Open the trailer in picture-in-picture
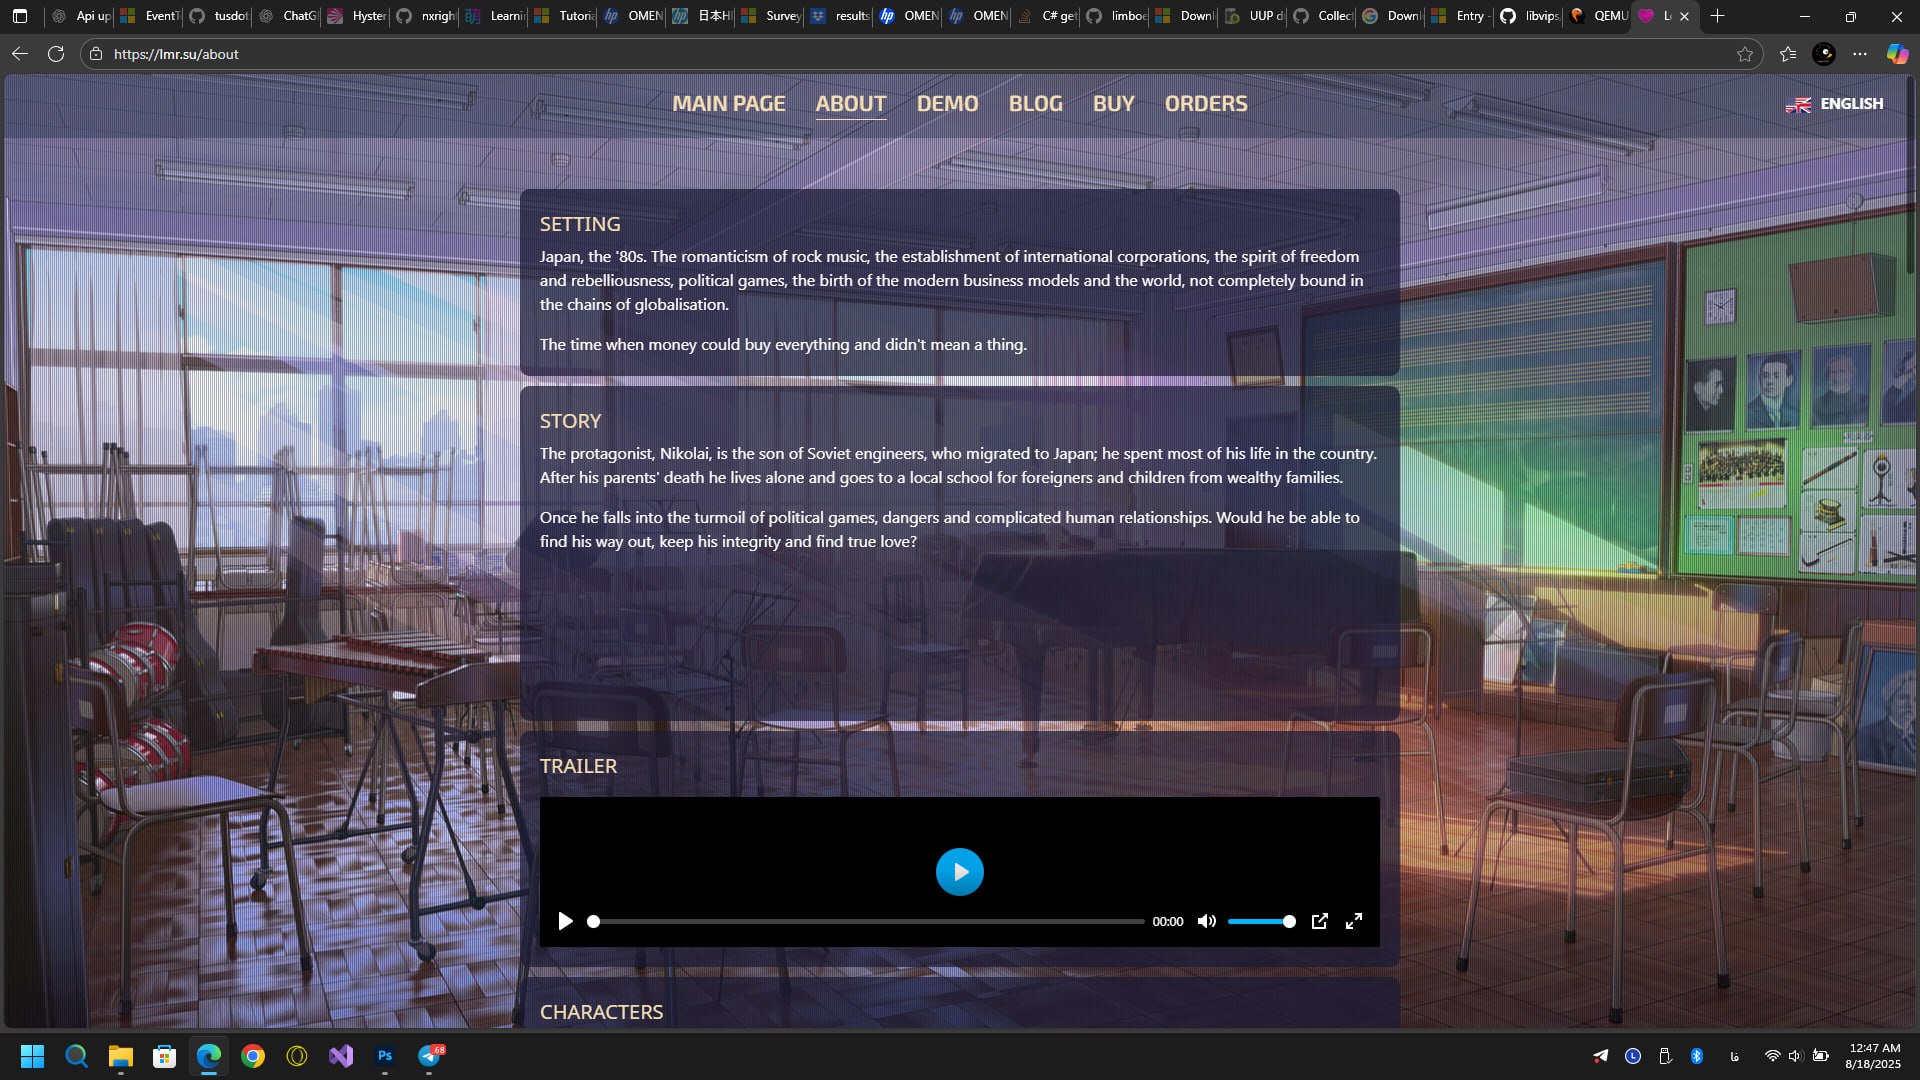 coord(1319,921)
